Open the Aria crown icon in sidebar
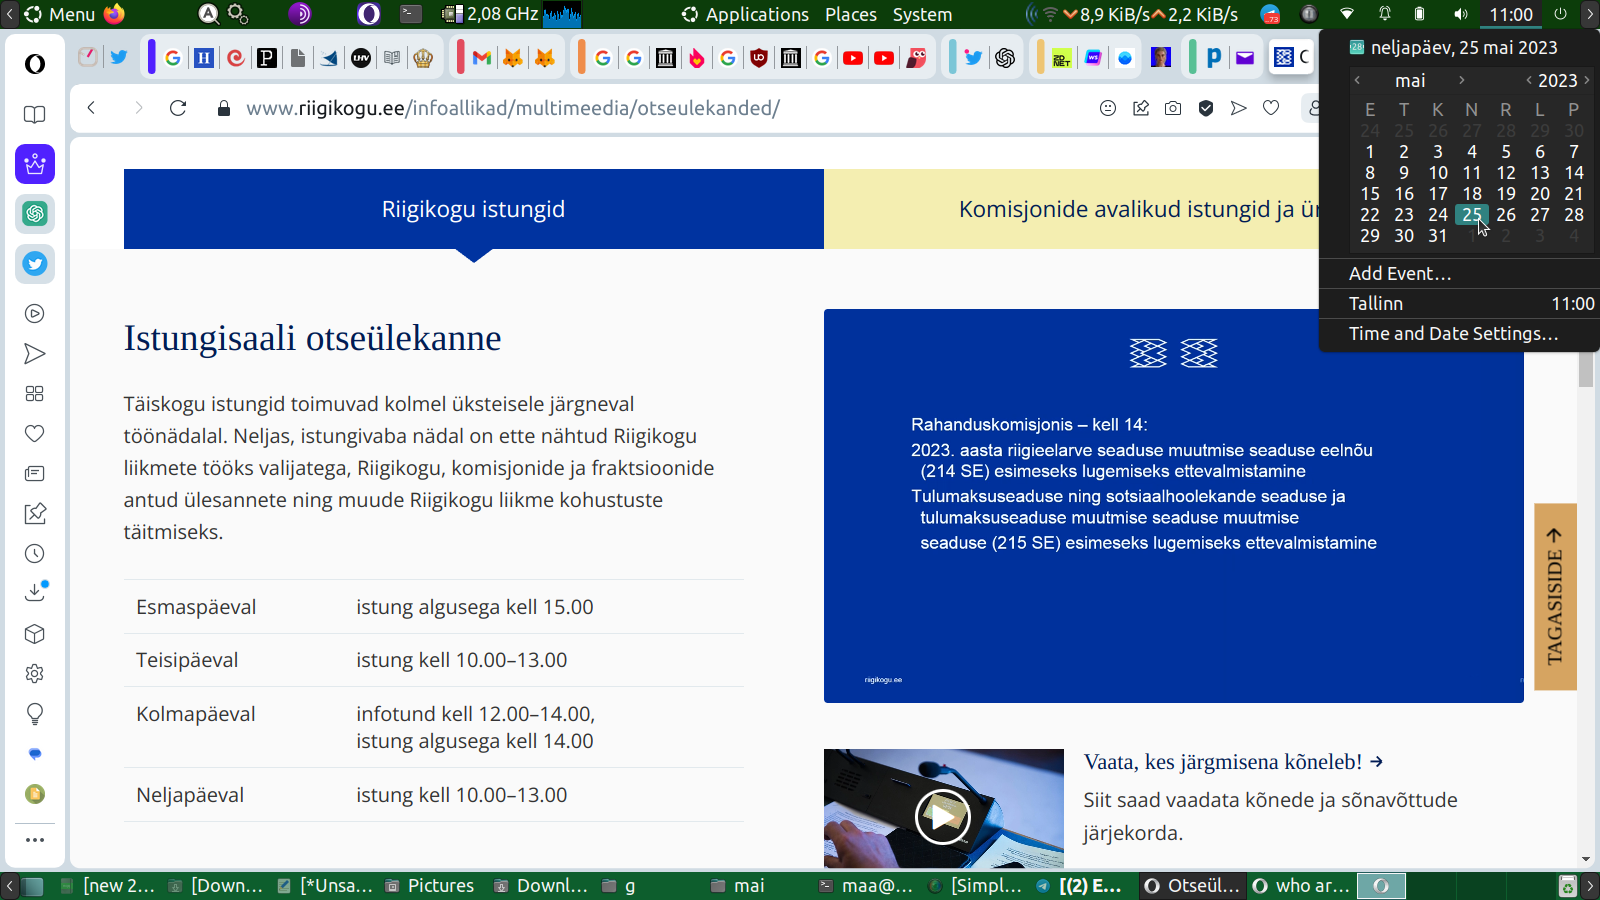The width and height of the screenshot is (1600, 900). click(35, 164)
